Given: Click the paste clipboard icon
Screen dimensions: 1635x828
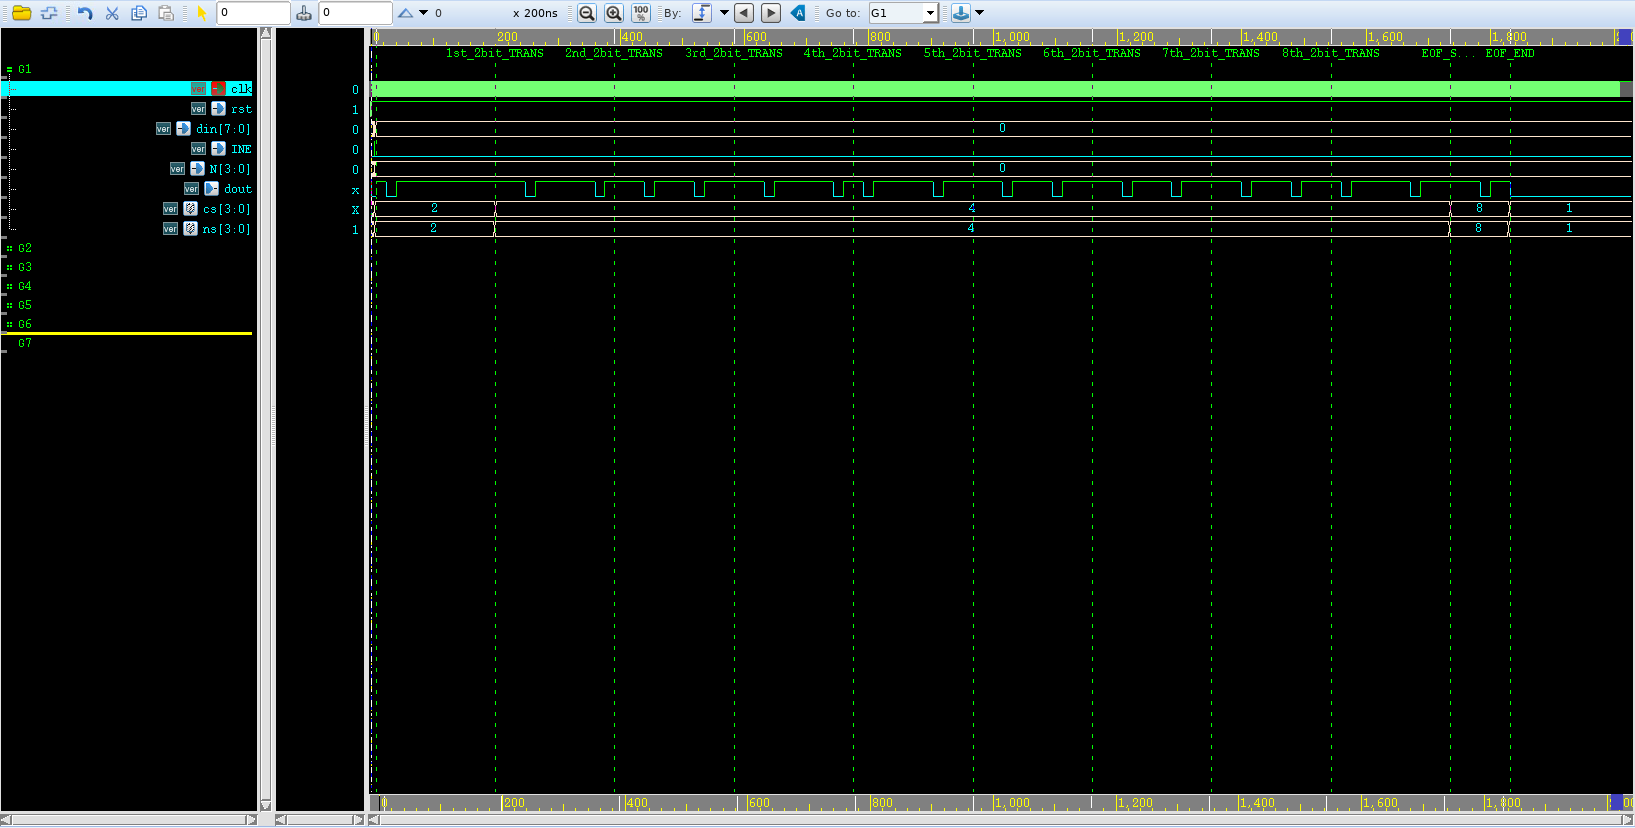Looking at the screenshot, I should (x=166, y=13).
